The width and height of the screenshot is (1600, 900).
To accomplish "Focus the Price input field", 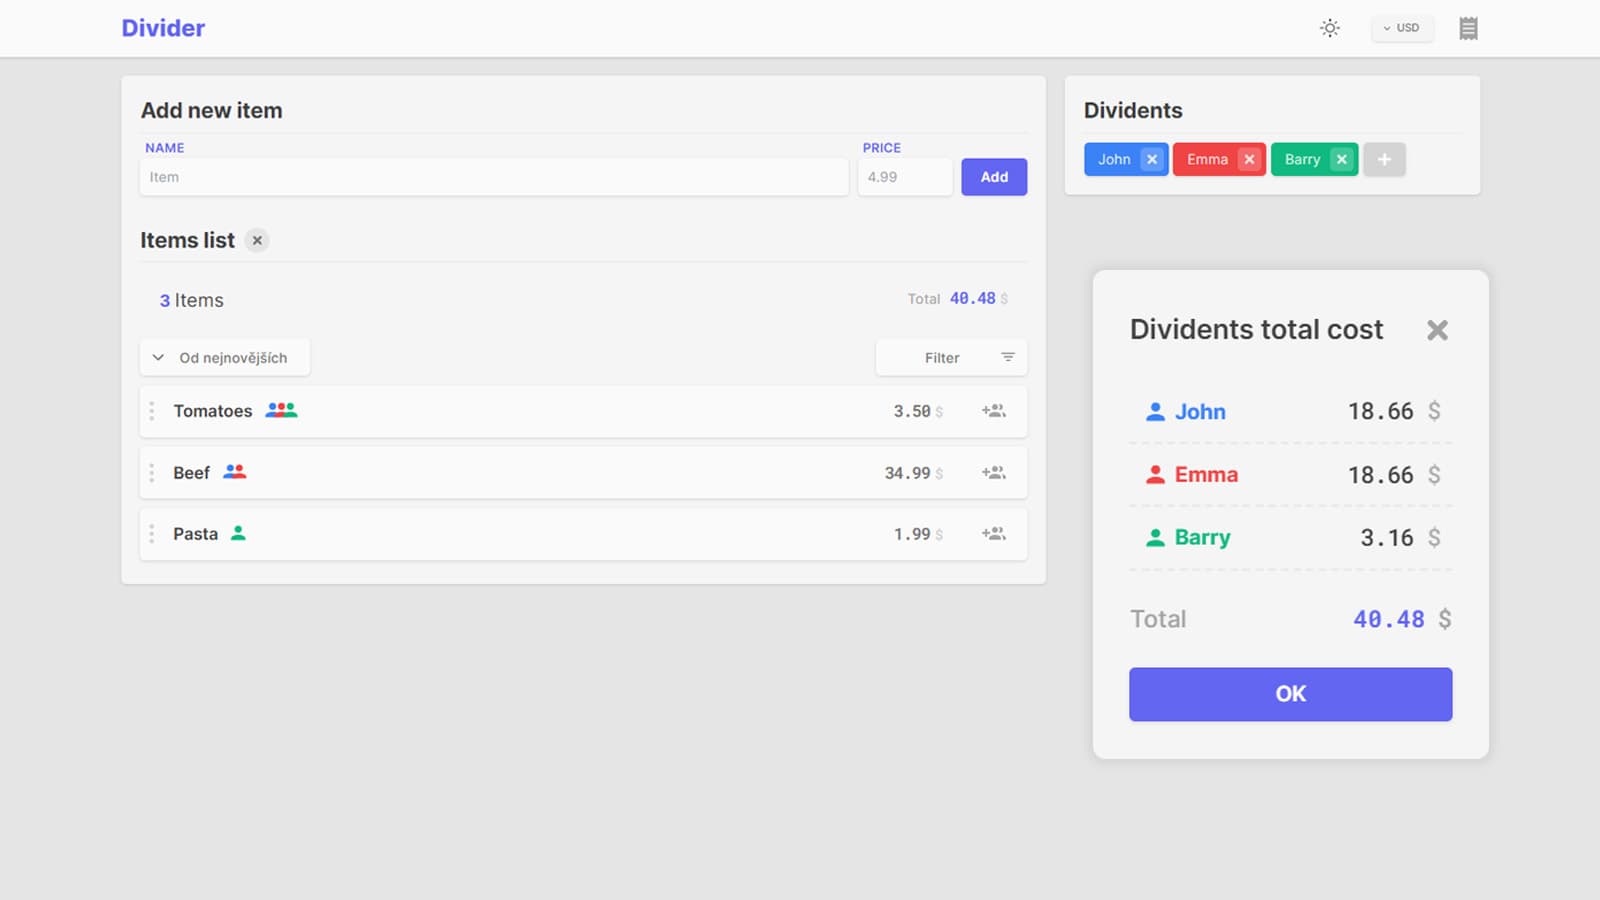I will [904, 177].
